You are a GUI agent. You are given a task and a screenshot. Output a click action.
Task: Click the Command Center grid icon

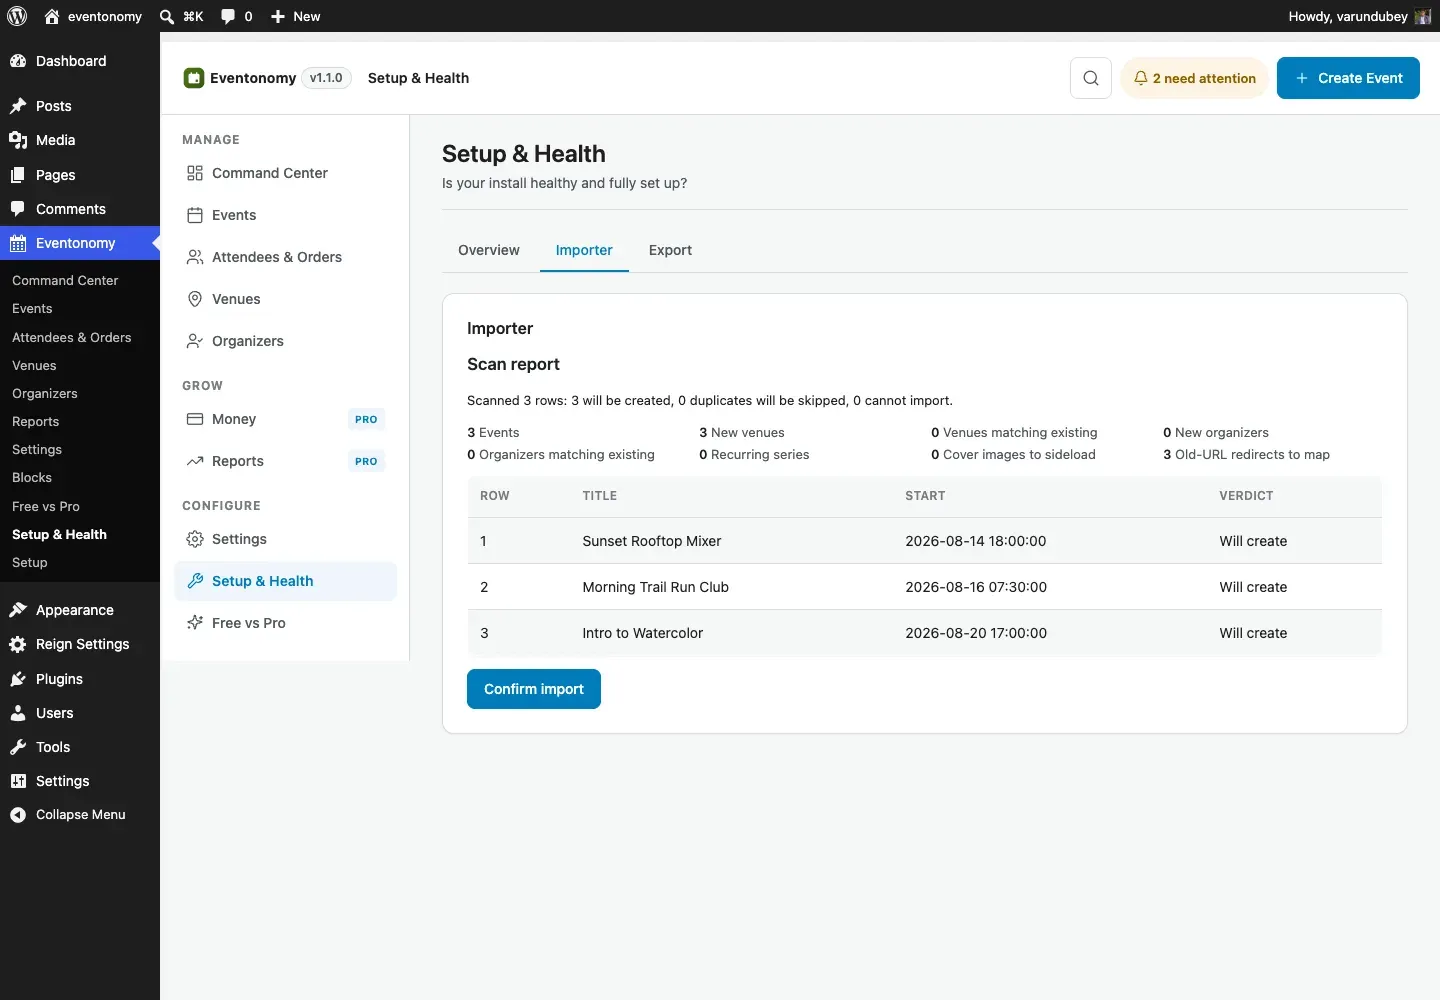195,173
